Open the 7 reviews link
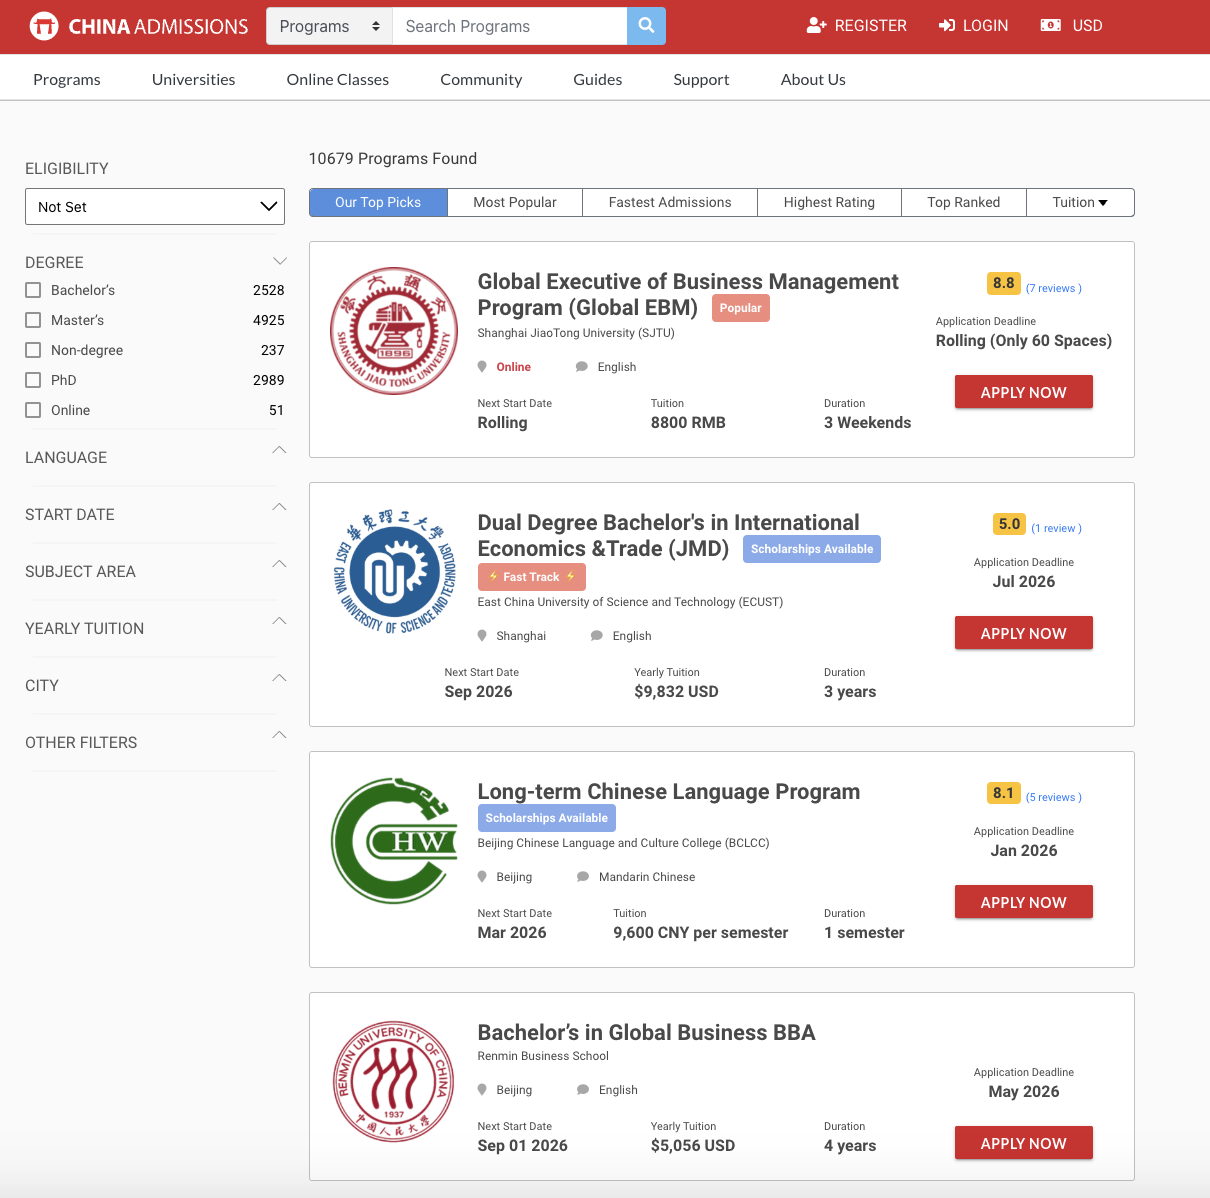 click(x=1053, y=288)
